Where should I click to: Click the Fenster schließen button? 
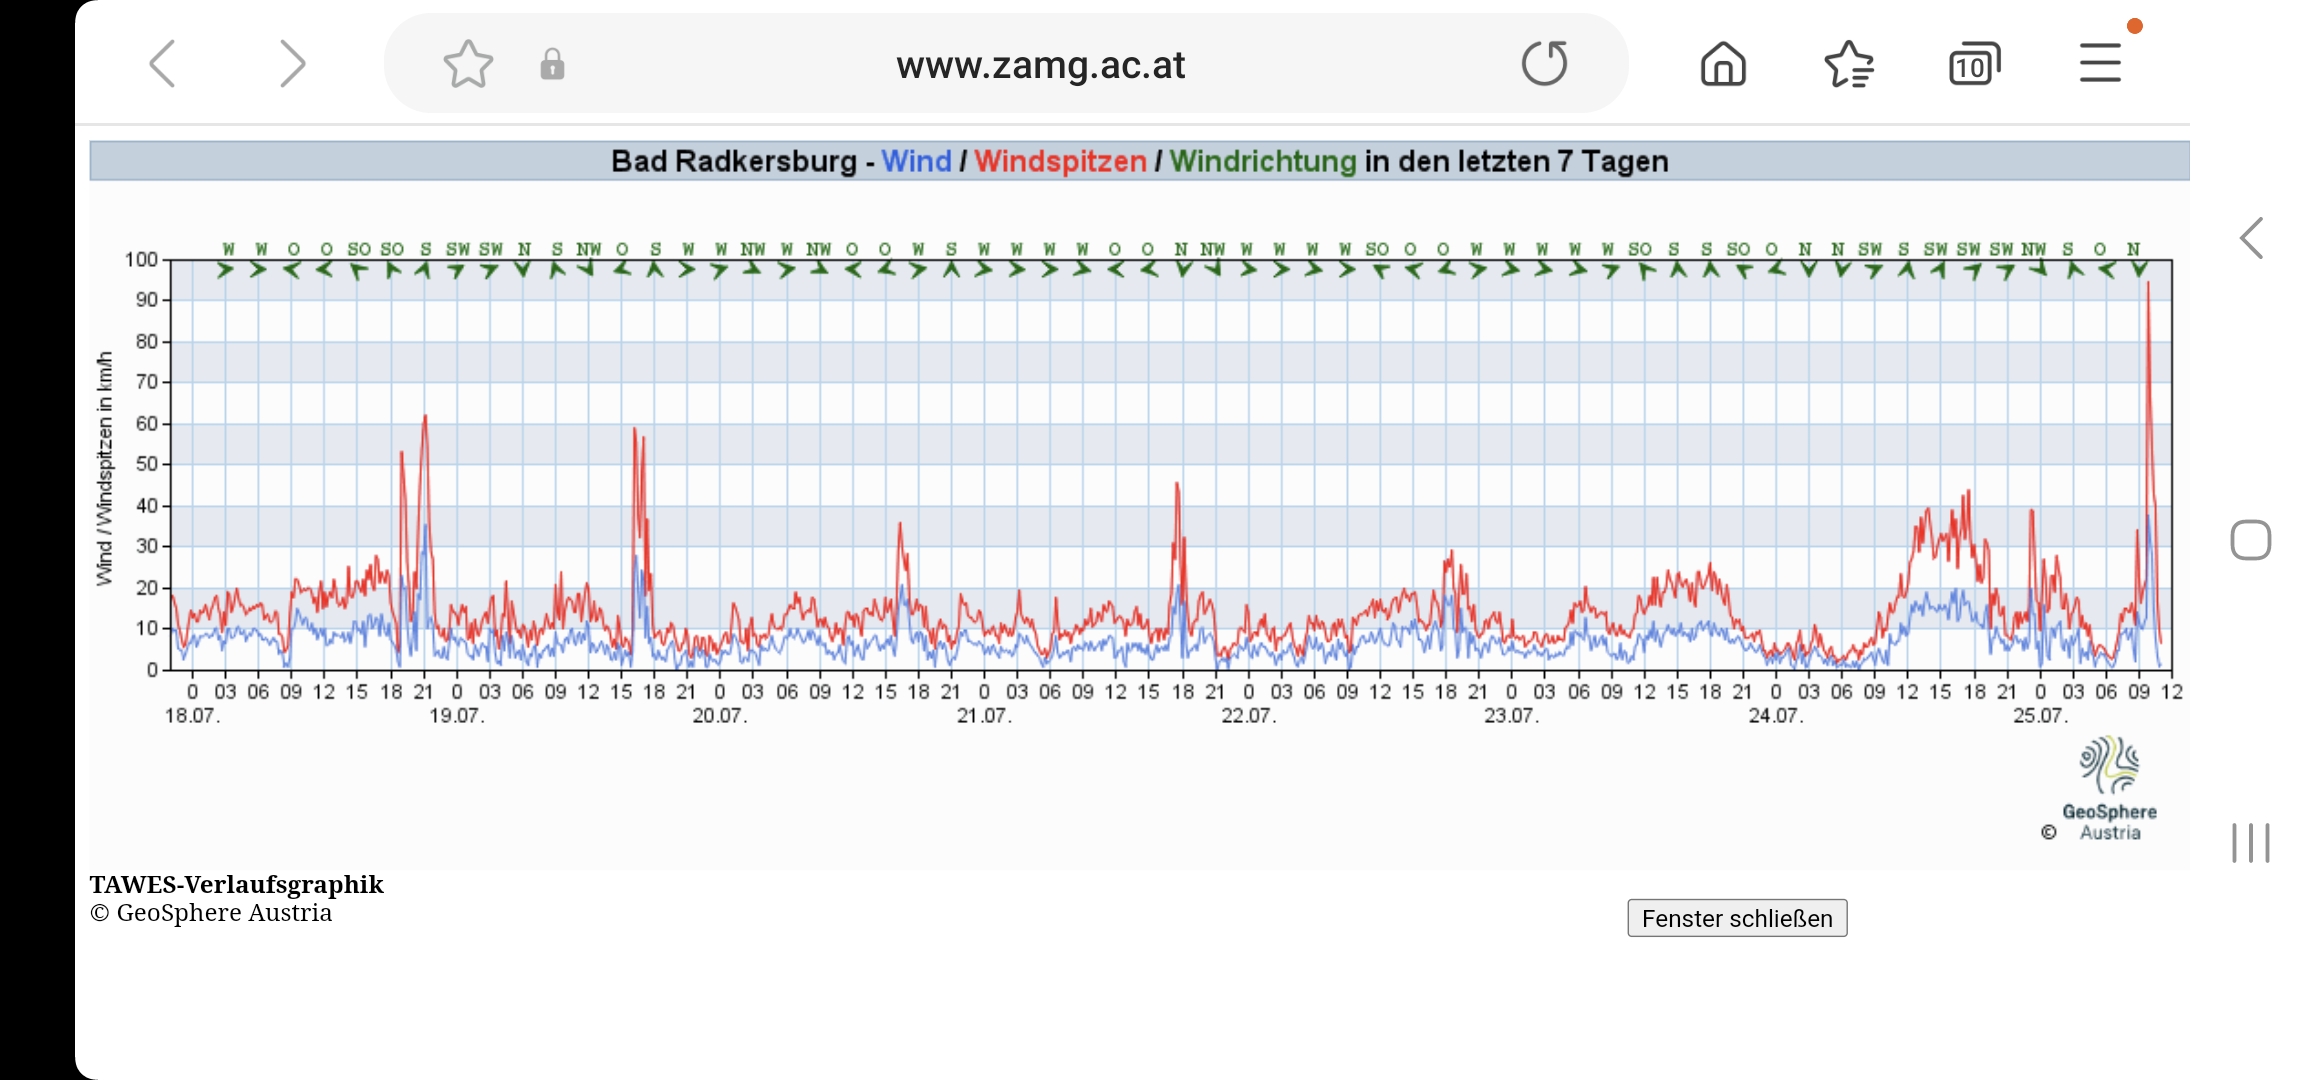click(1738, 917)
